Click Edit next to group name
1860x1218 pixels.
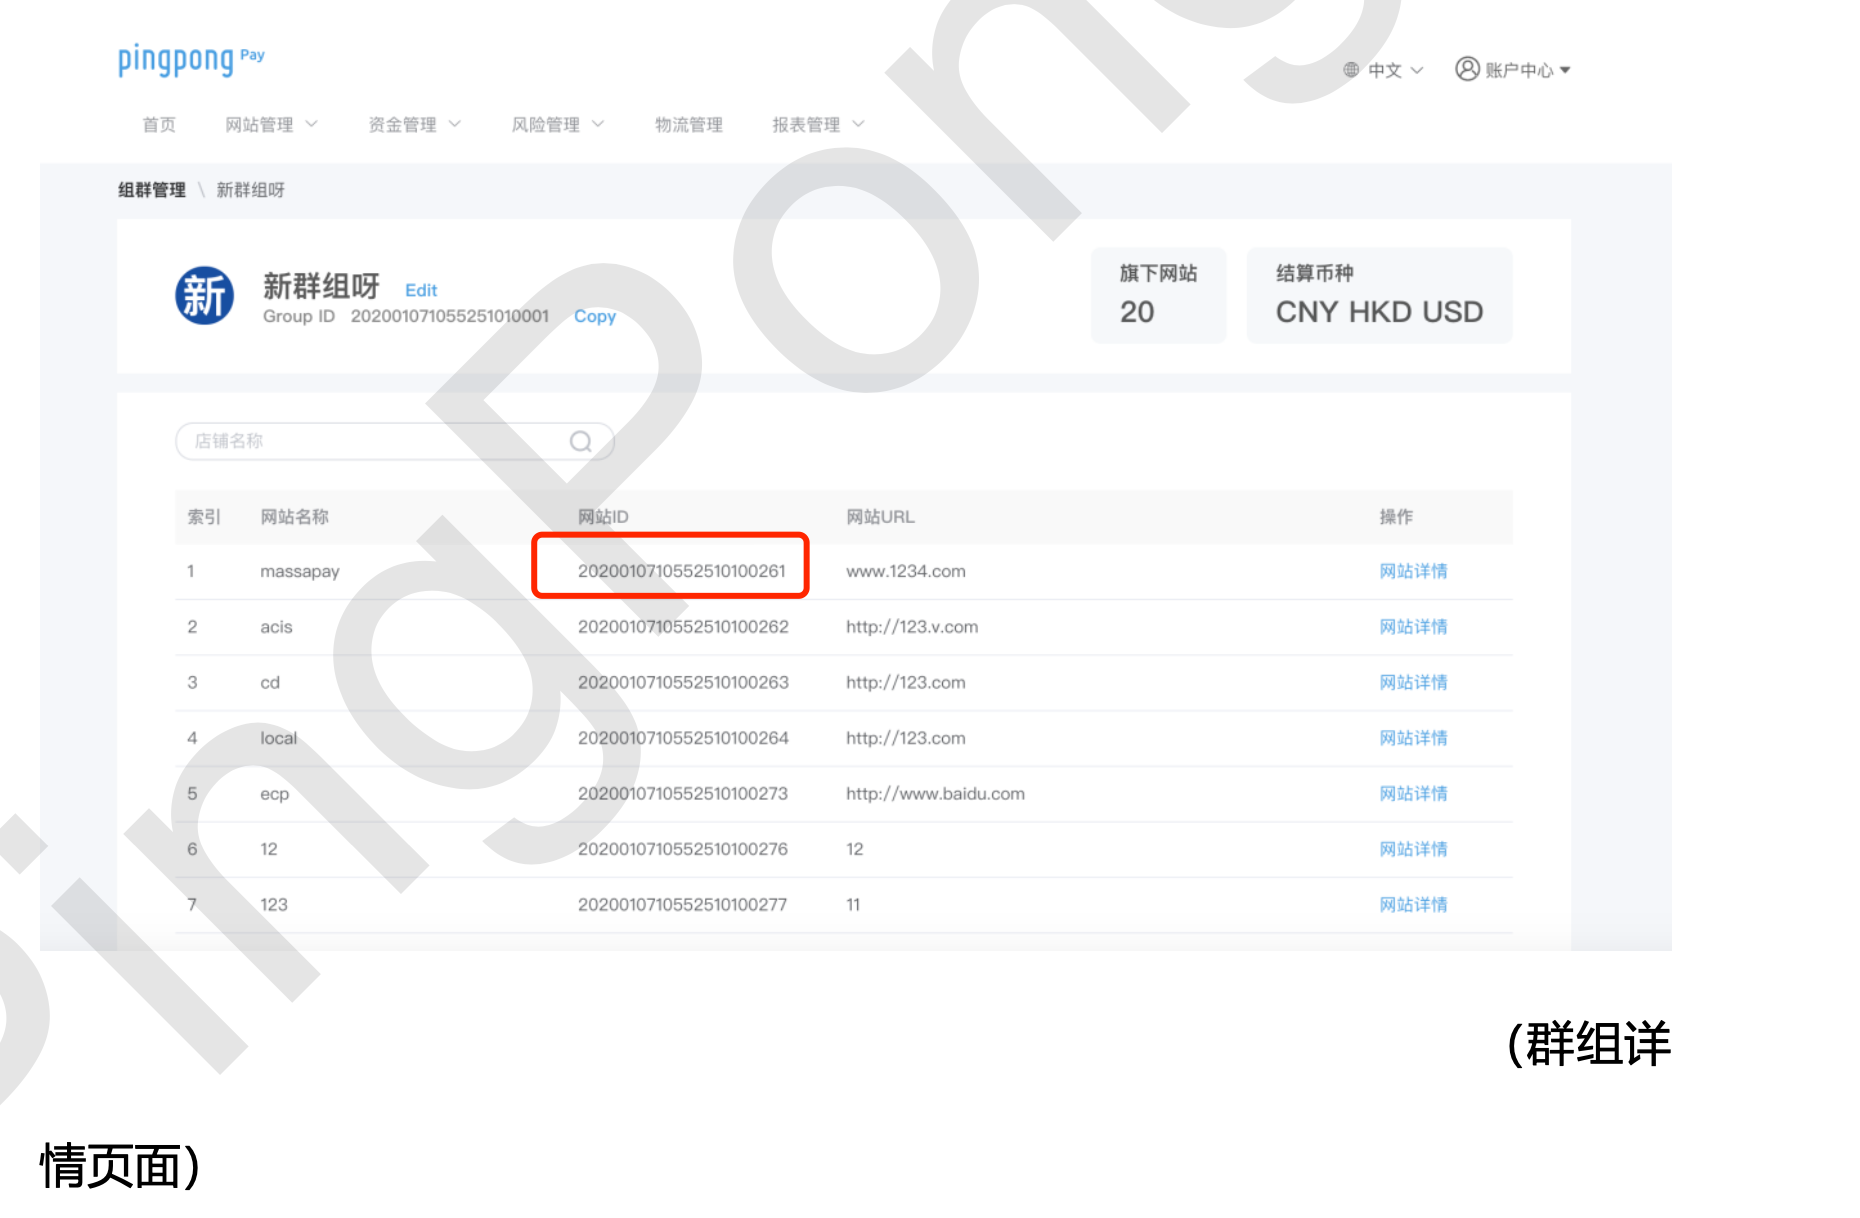(x=421, y=290)
